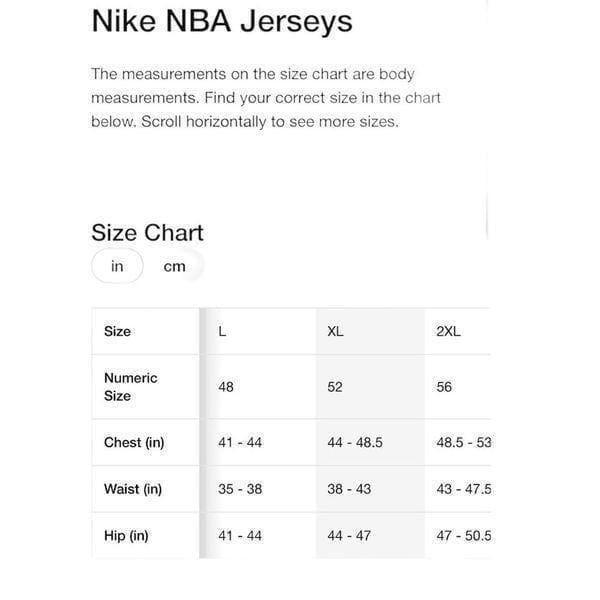The image size is (600, 600).
Task: Select the 2XL size column header
Action: (x=448, y=331)
